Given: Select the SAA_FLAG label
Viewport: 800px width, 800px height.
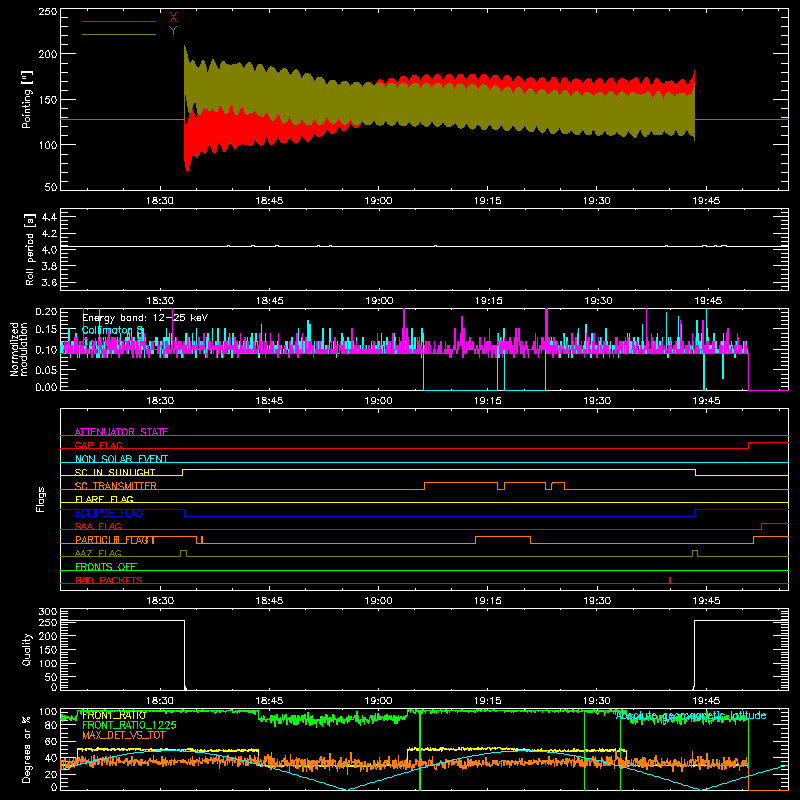Looking at the screenshot, I should (98, 526).
